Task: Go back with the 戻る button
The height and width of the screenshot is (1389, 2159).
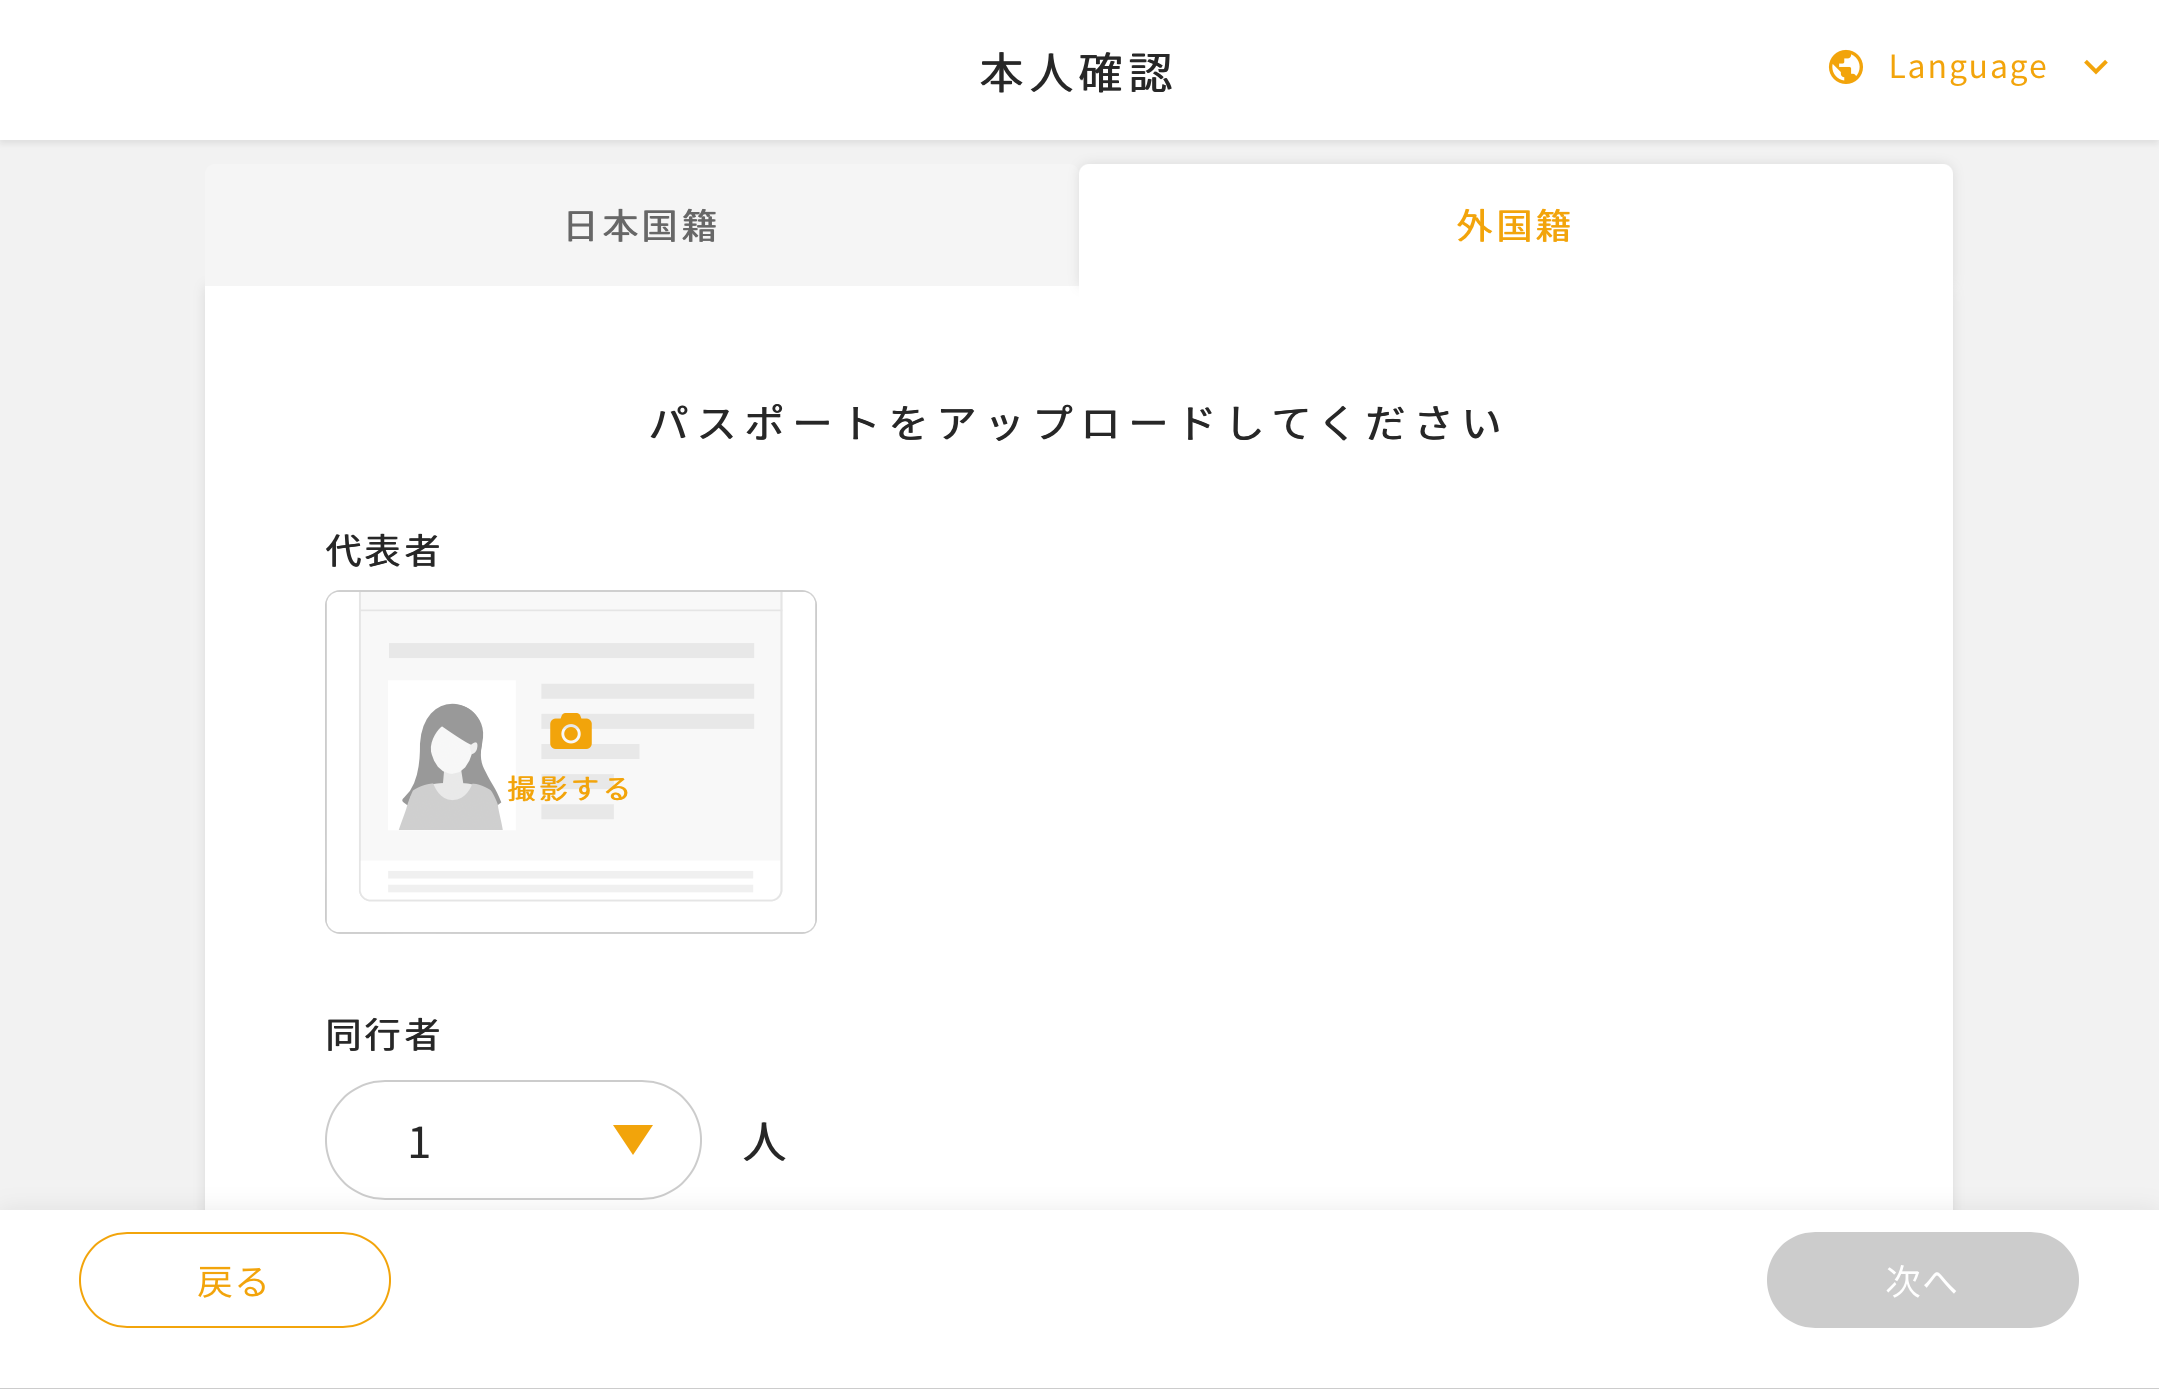Action: click(x=234, y=1280)
